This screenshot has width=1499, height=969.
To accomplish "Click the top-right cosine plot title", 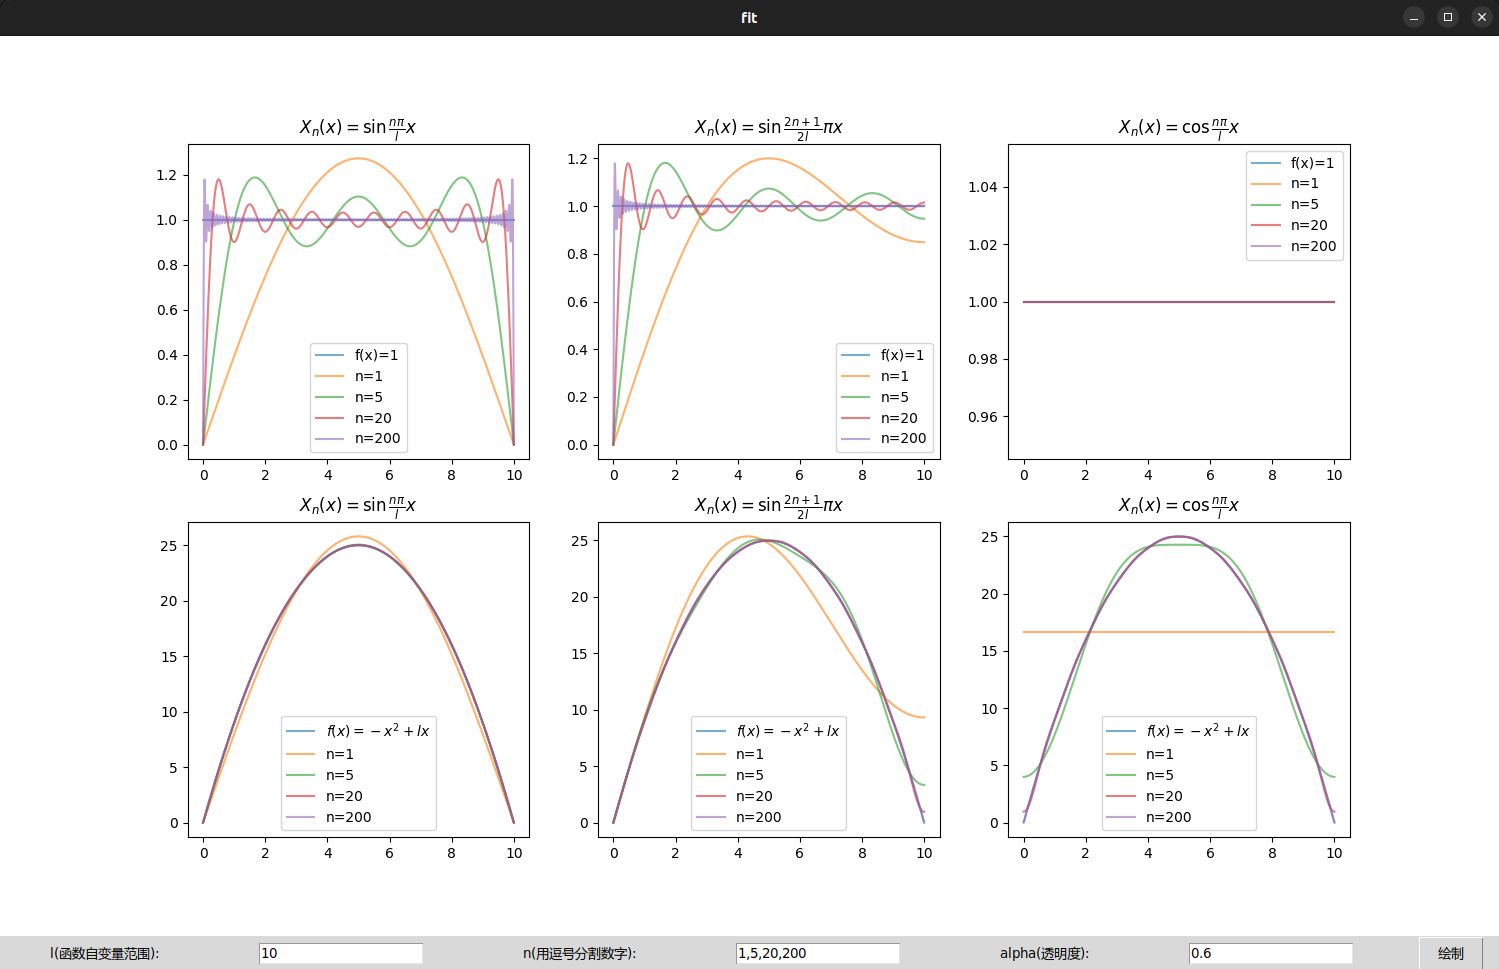I will click(x=1179, y=127).
